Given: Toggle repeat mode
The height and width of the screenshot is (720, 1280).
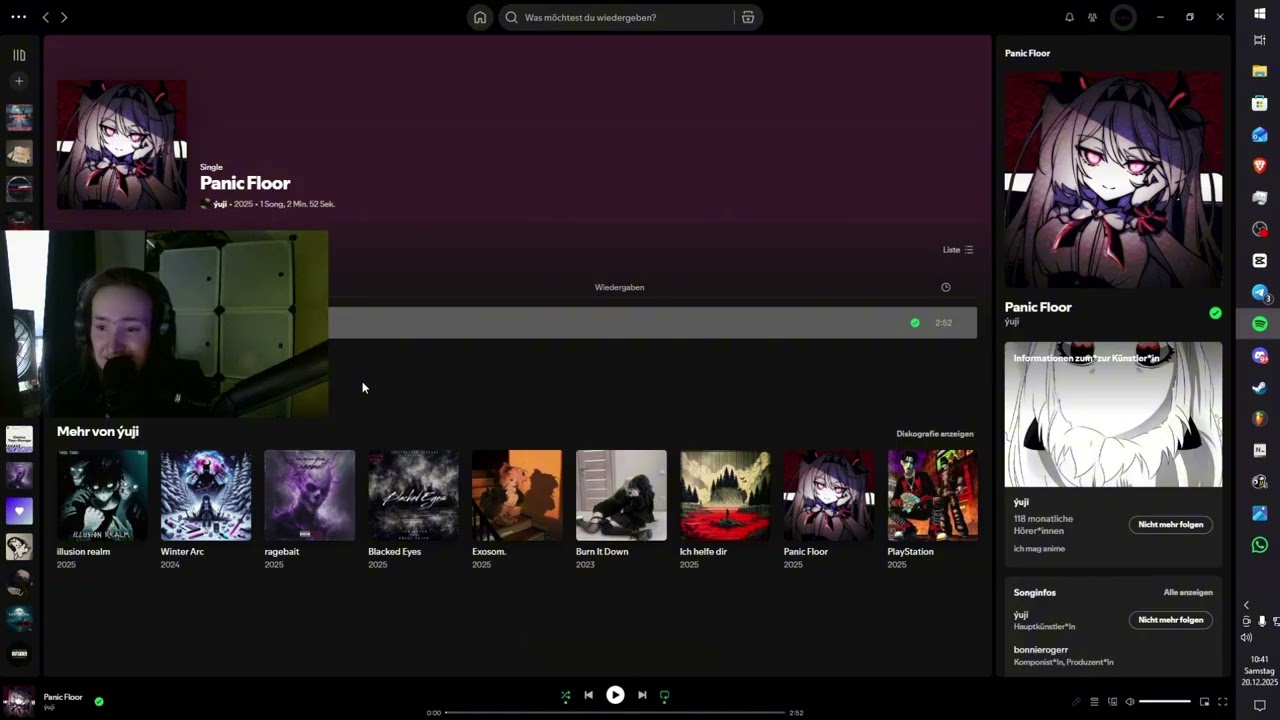Looking at the screenshot, I should [x=664, y=695].
